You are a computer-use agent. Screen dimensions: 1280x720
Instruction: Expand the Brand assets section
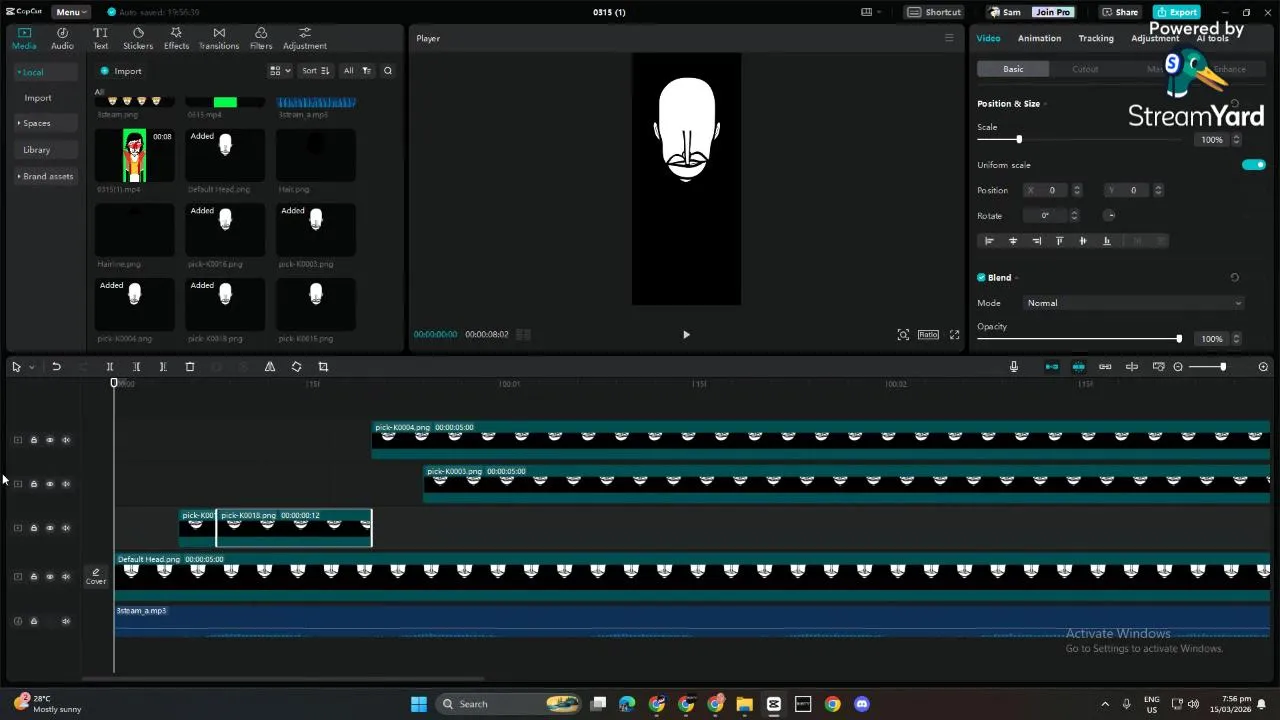pos(46,176)
